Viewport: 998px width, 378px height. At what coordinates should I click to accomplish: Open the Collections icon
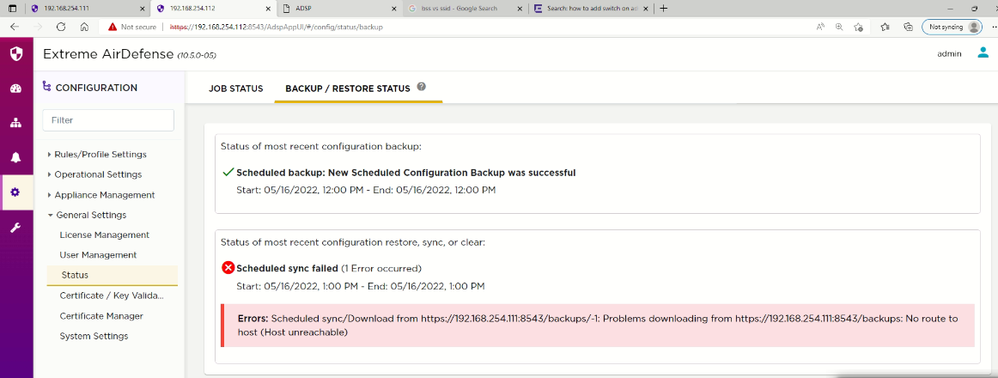coord(909,27)
